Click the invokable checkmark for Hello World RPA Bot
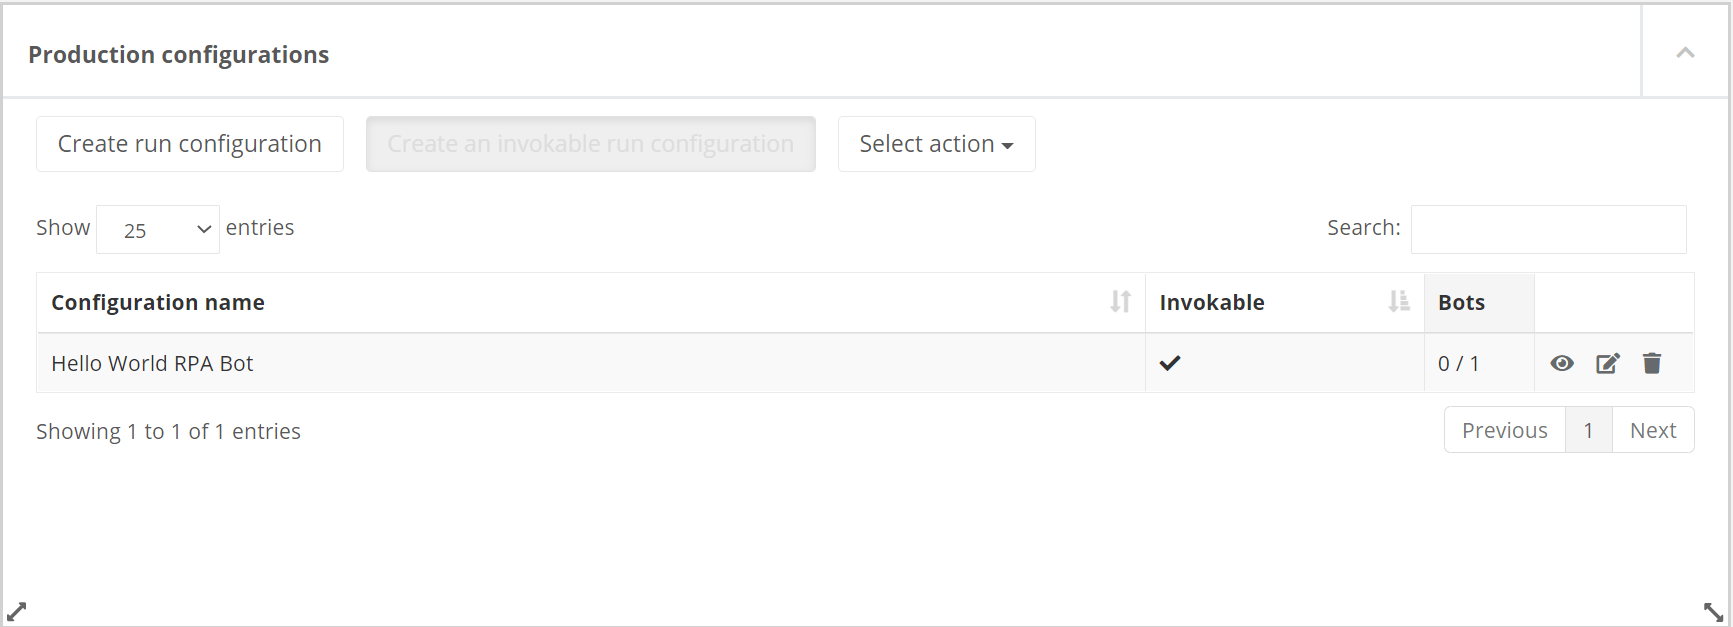This screenshot has width=1733, height=627. pos(1170,363)
